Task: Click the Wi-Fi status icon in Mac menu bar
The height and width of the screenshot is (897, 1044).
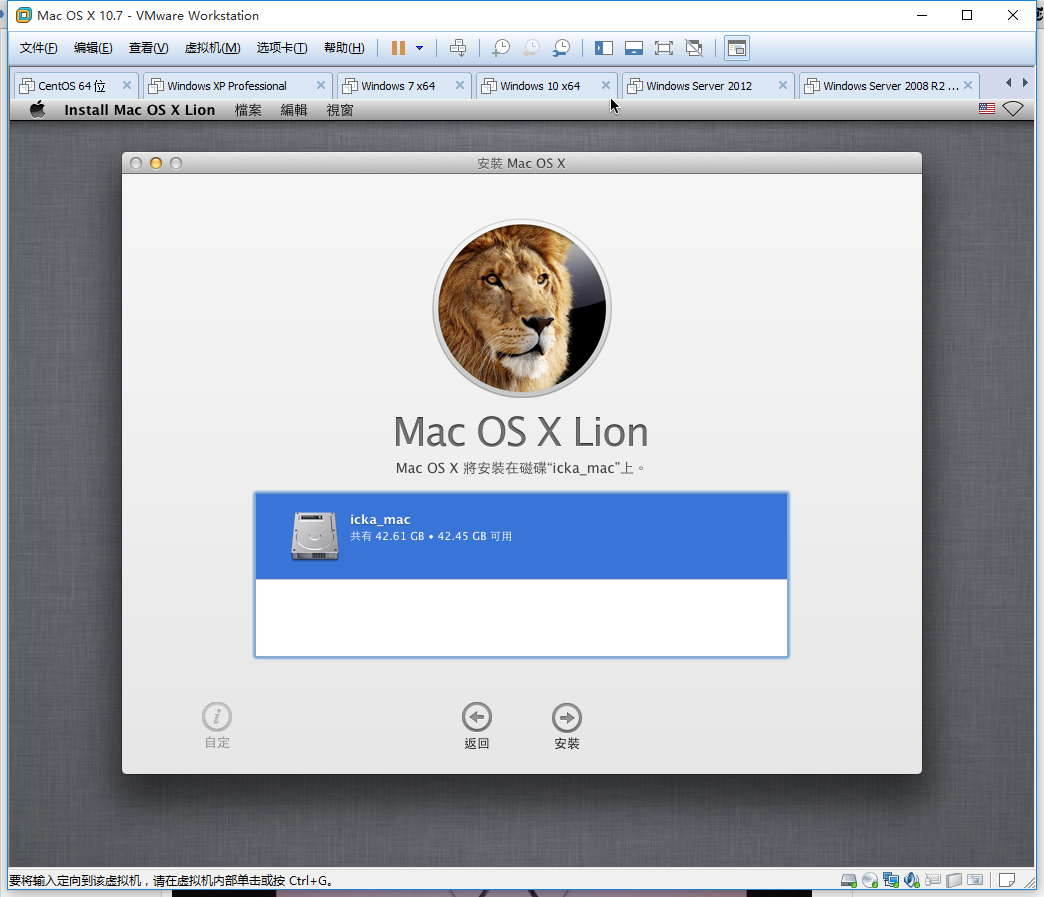Action: click(x=1013, y=109)
